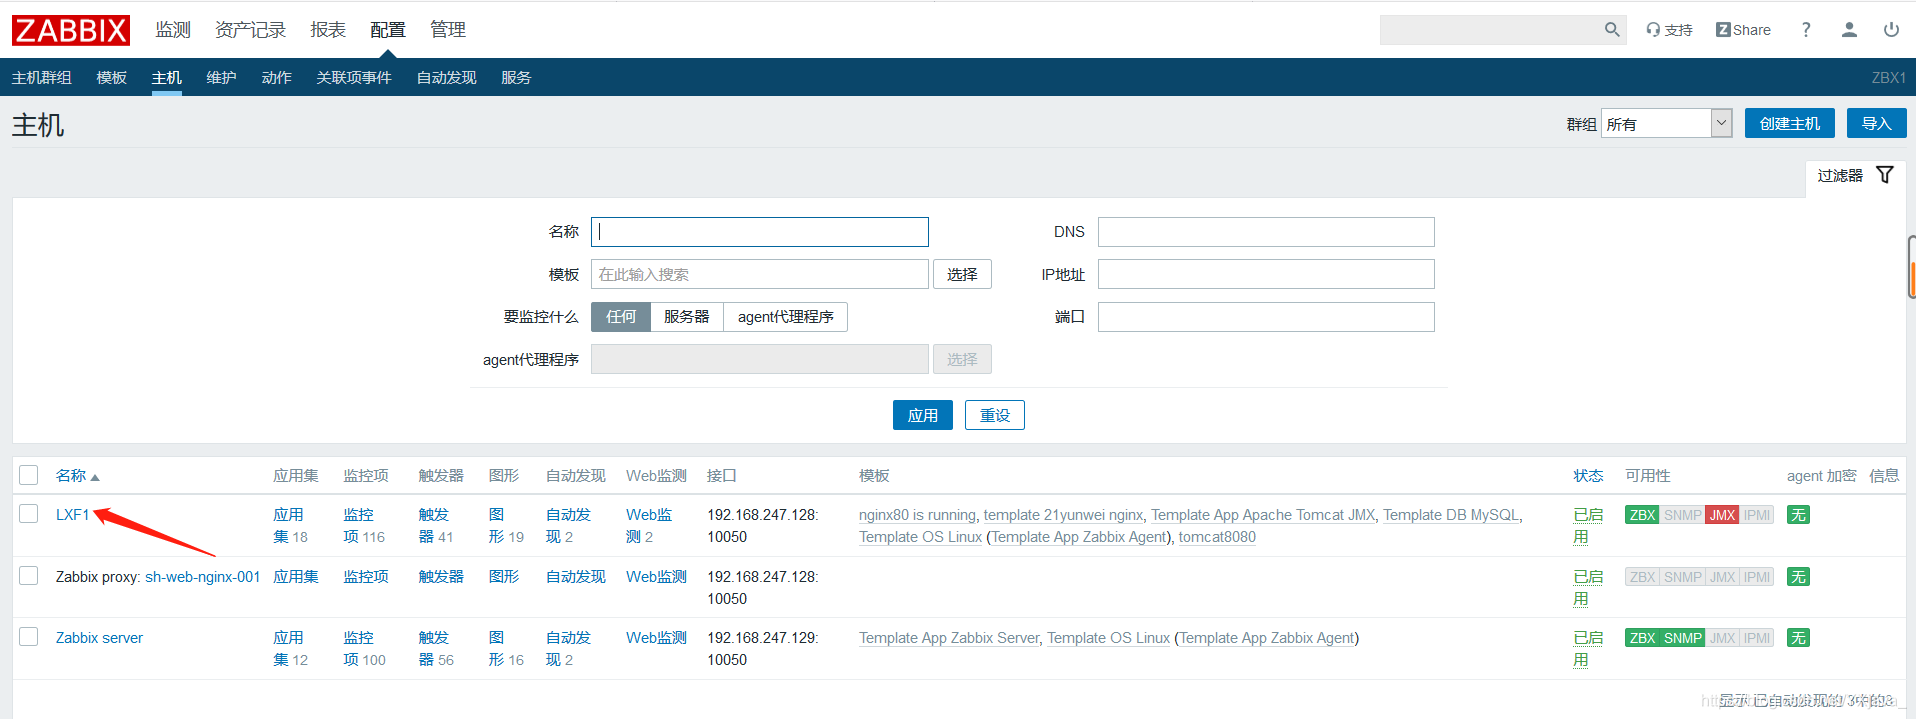Open the LXF1 host link
Image resolution: width=1916 pixels, height=719 pixels.
73,515
